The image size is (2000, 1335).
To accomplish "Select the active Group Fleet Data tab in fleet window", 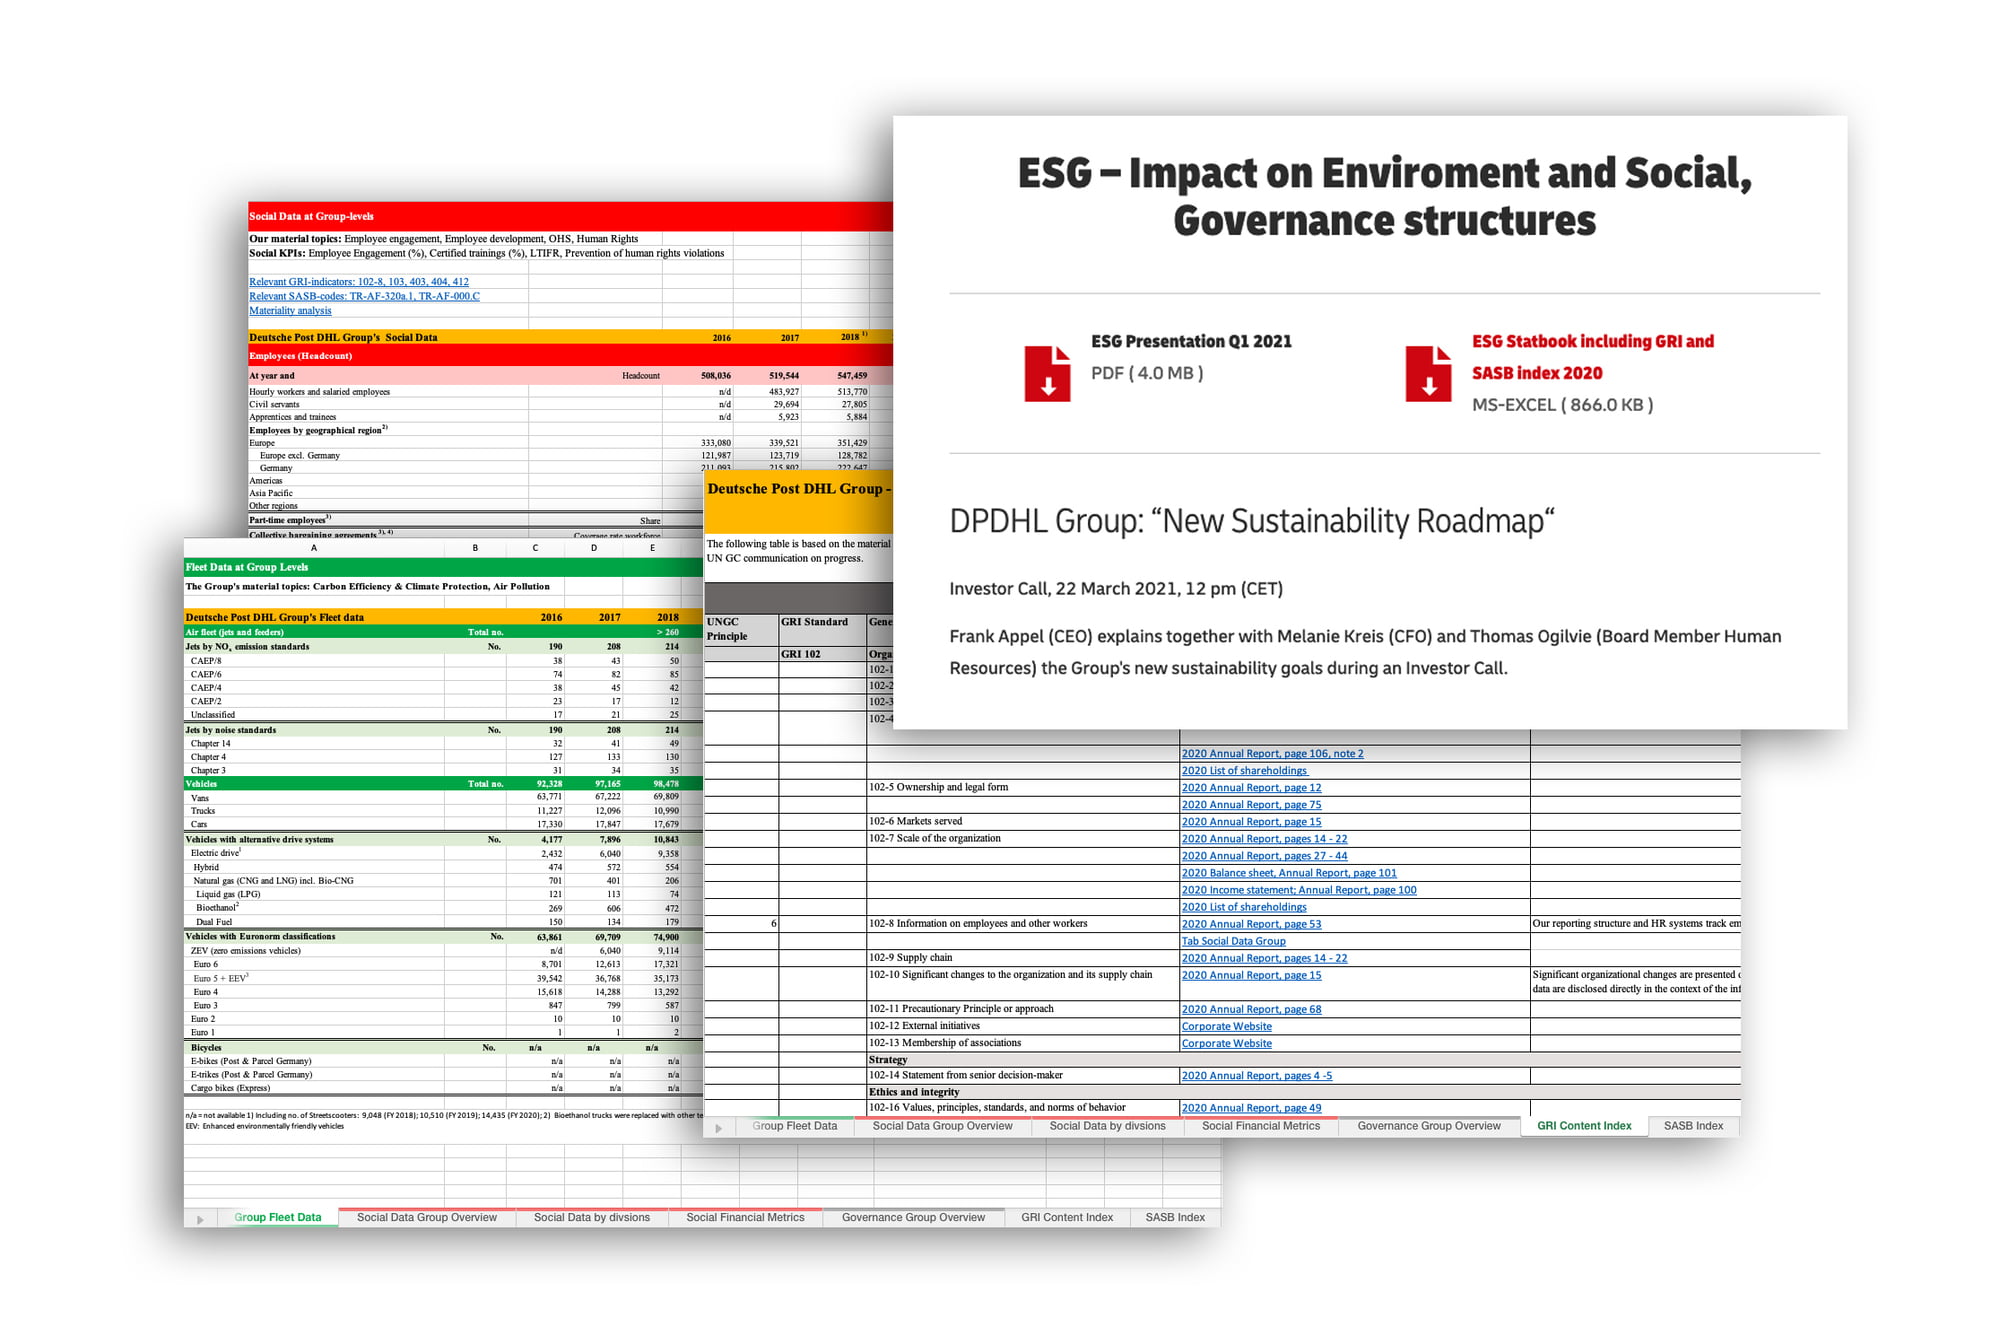I will point(278,1218).
